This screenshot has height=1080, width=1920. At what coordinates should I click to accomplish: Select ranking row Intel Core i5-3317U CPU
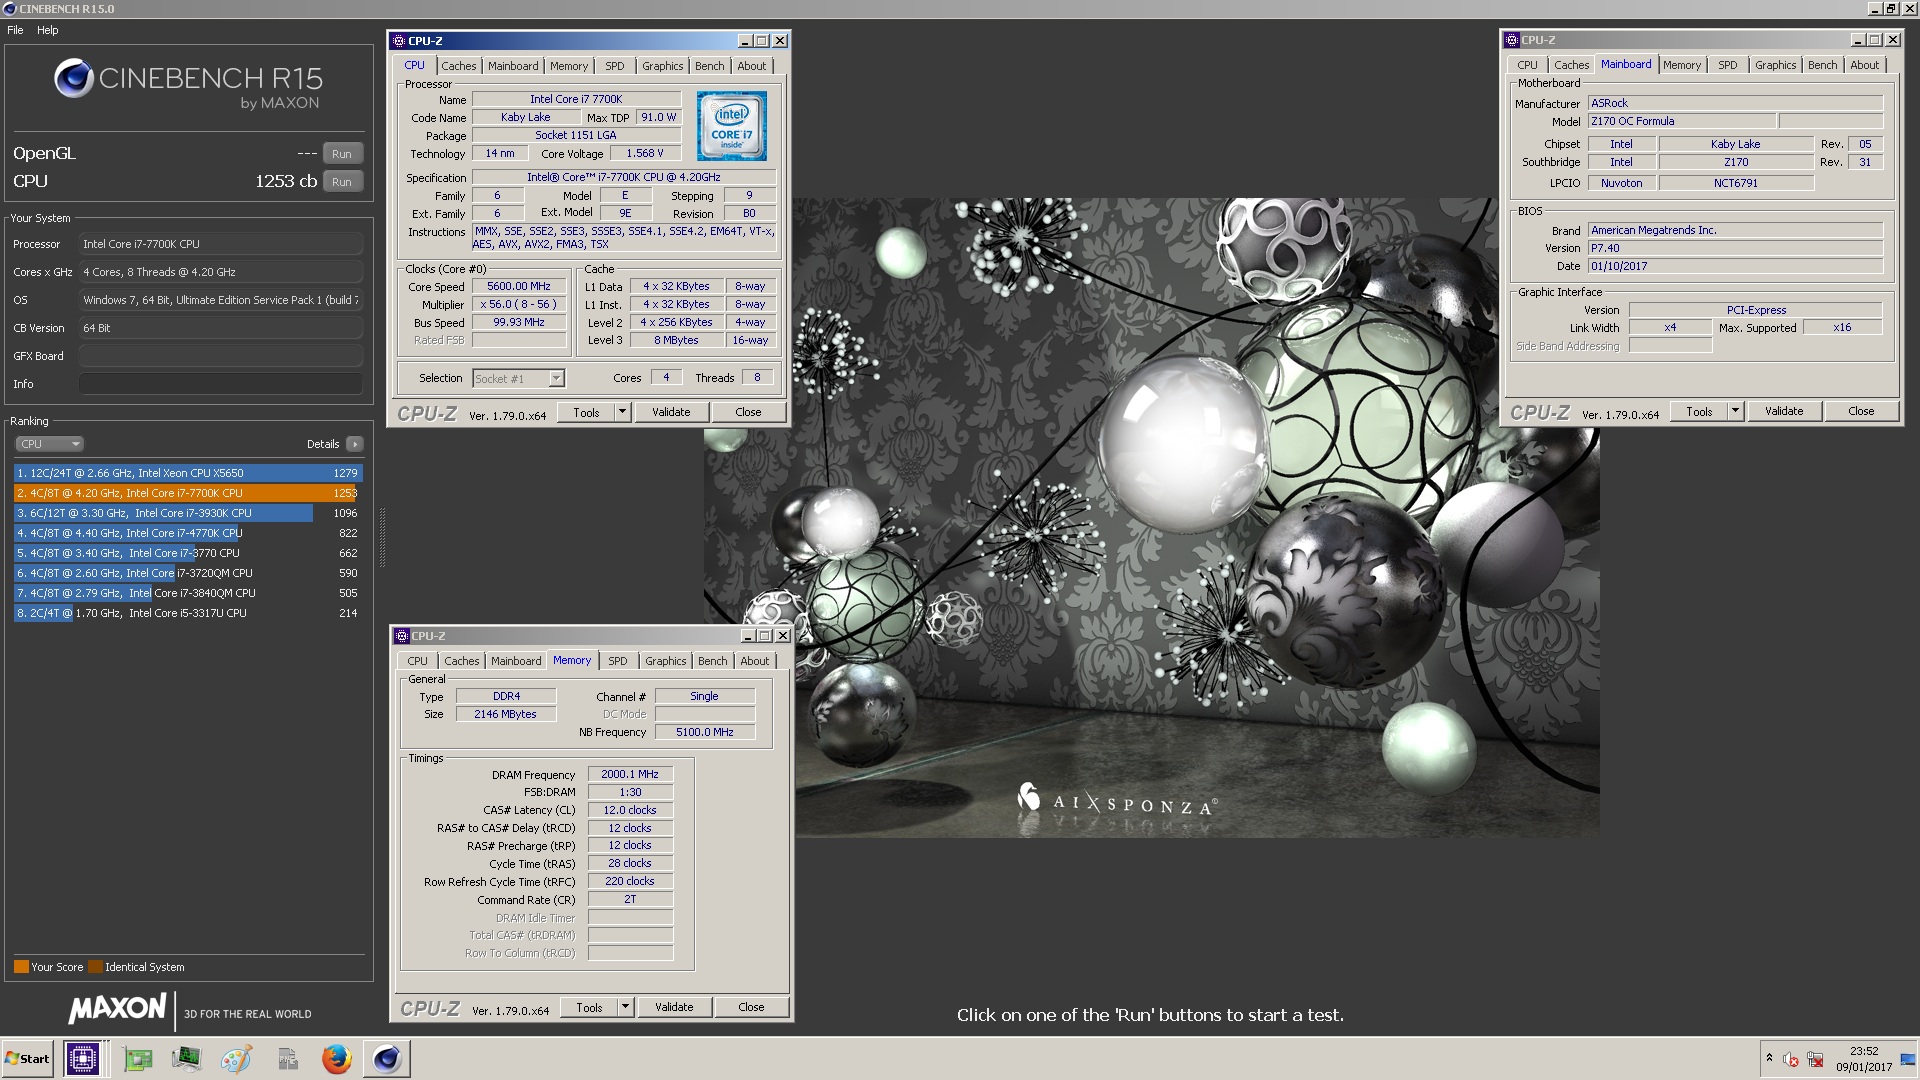pos(188,613)
